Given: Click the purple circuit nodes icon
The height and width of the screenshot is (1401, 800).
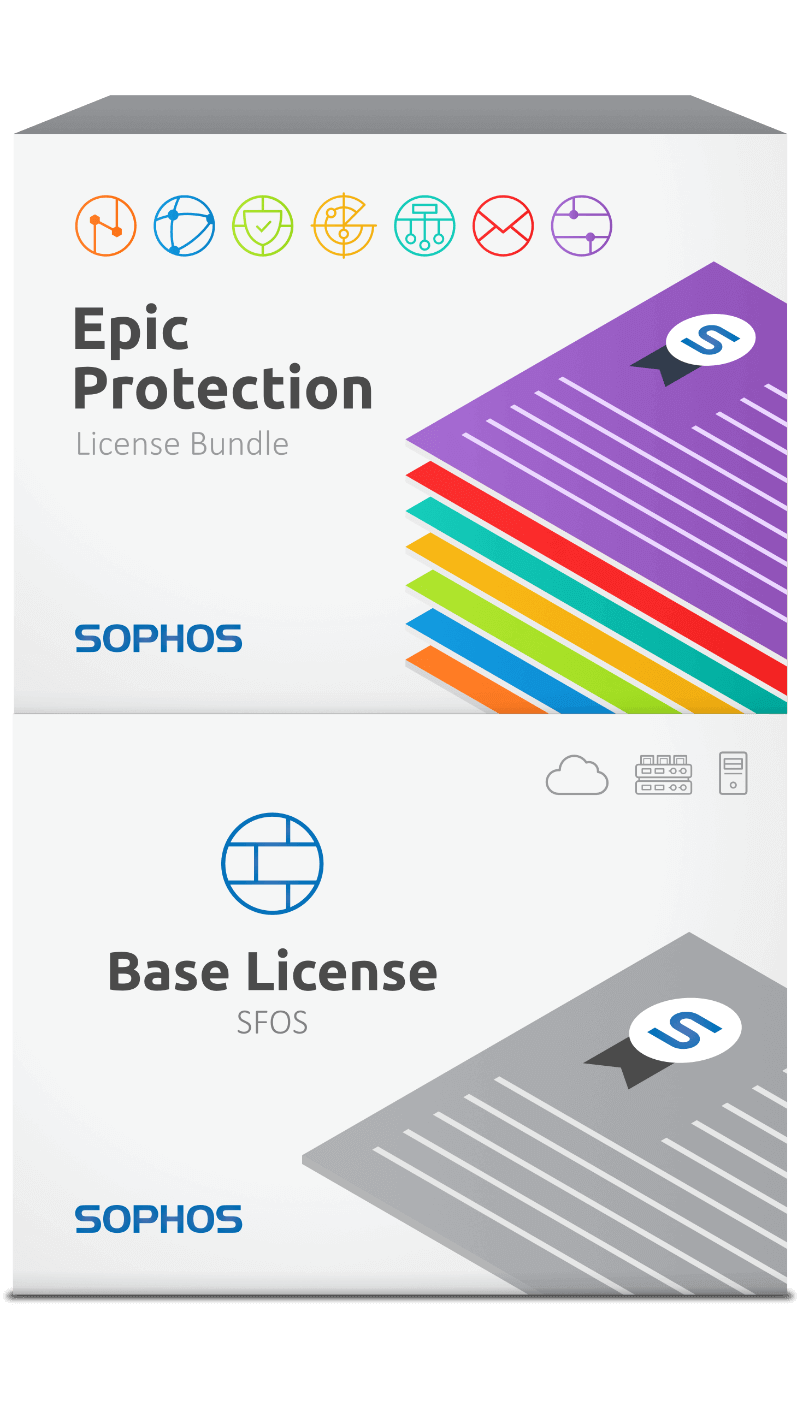Looking at the screenshot, I should pyautogui.click(x=582, y=226).
